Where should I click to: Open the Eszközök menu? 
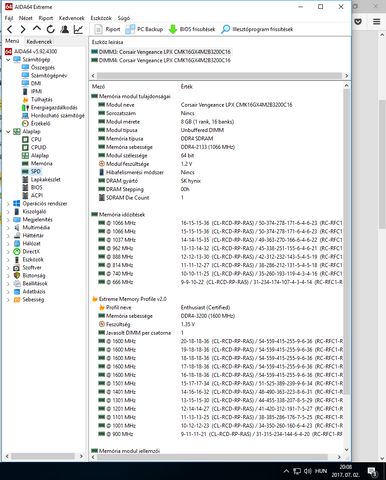click(101, 18)
